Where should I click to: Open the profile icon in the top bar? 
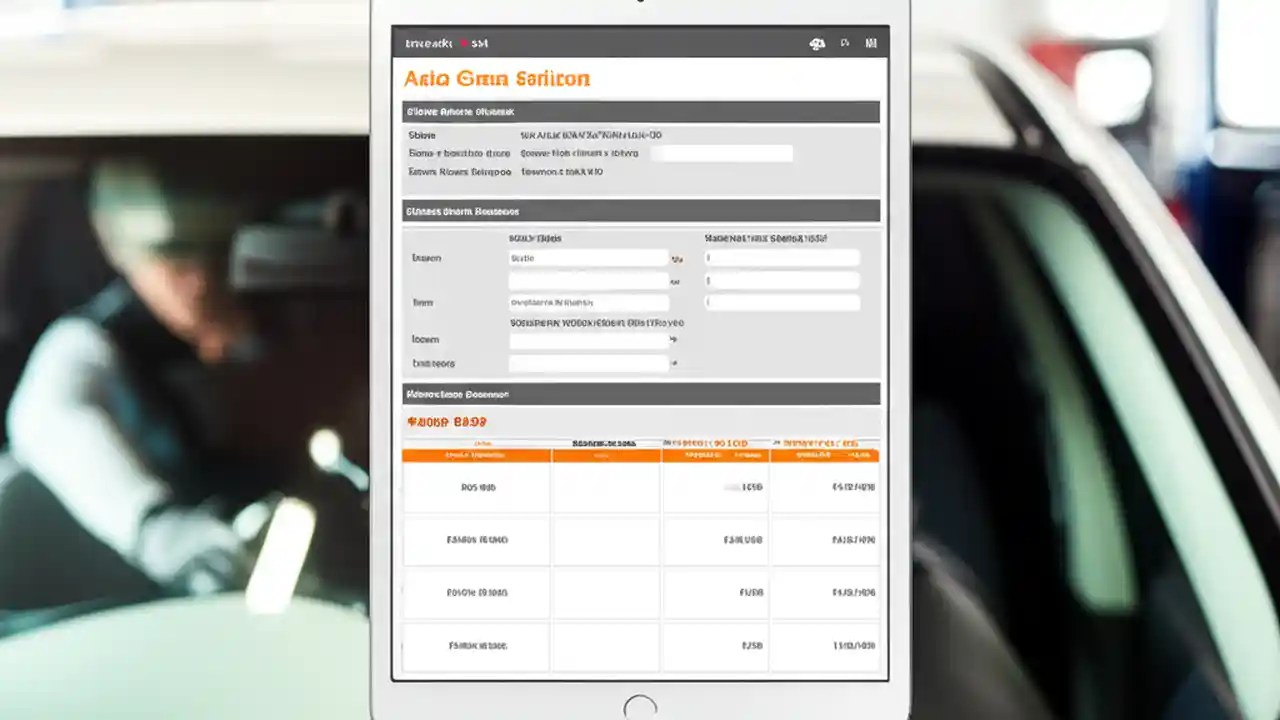pos(843,43)
